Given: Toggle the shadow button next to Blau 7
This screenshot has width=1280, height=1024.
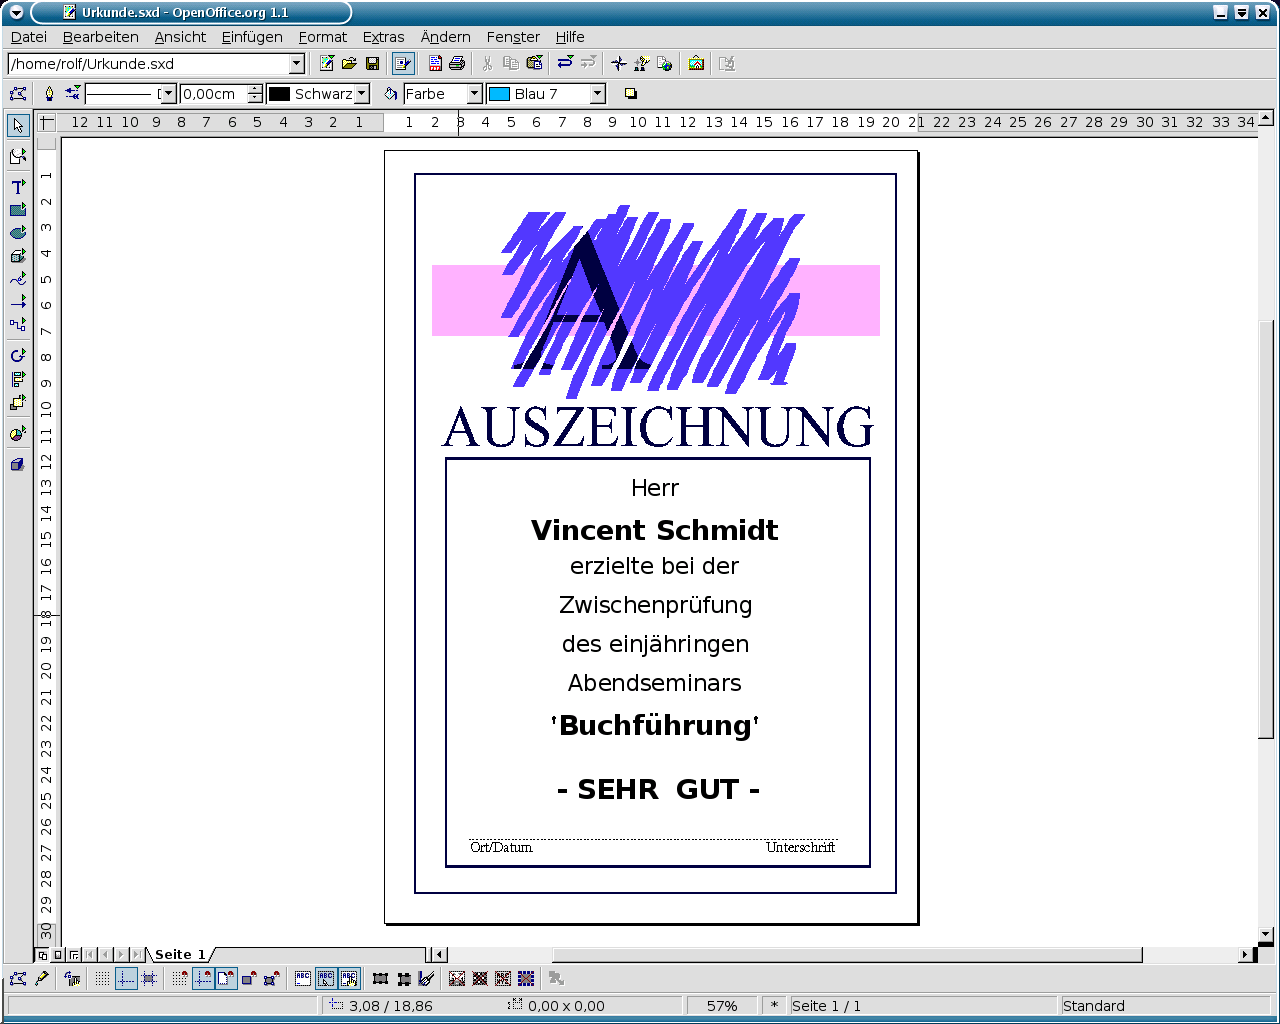Looking at the screenshot, I should [630, 94].
